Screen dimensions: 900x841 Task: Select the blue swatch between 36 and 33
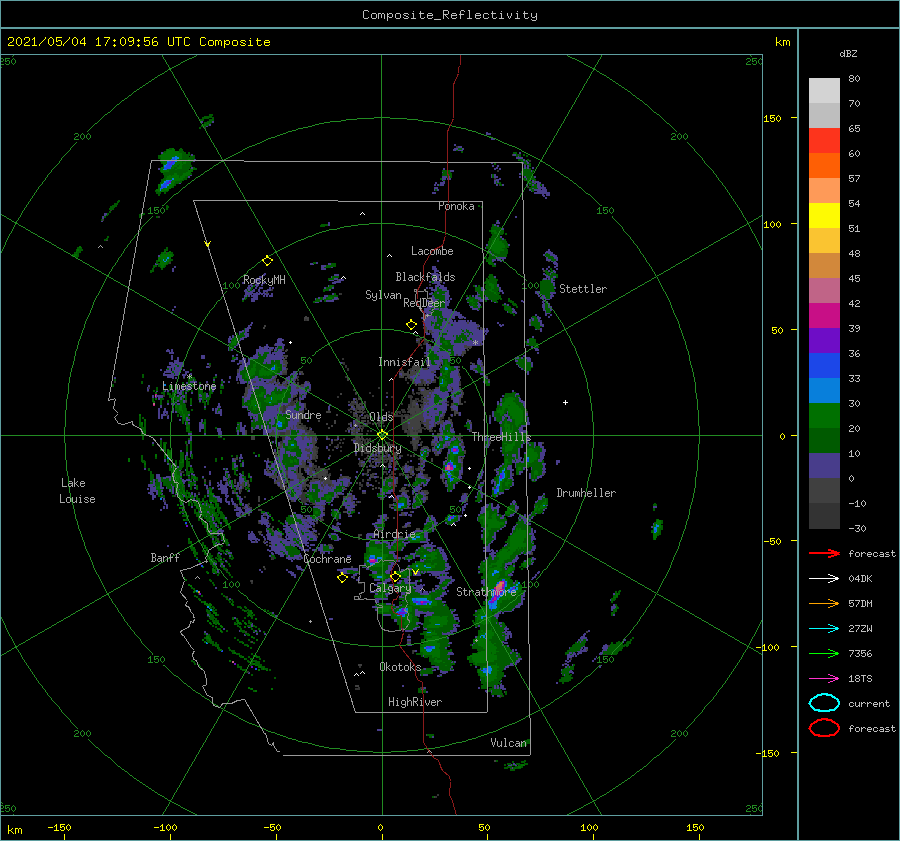824,365
